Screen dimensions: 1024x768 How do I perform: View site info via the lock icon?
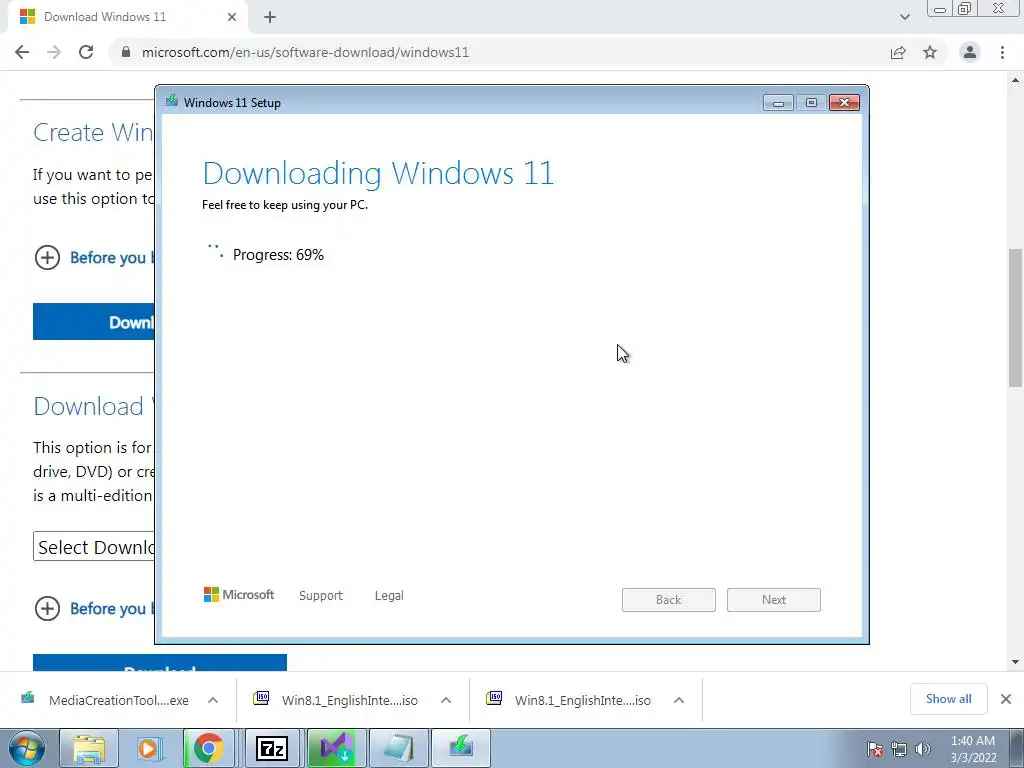(126, 52)
